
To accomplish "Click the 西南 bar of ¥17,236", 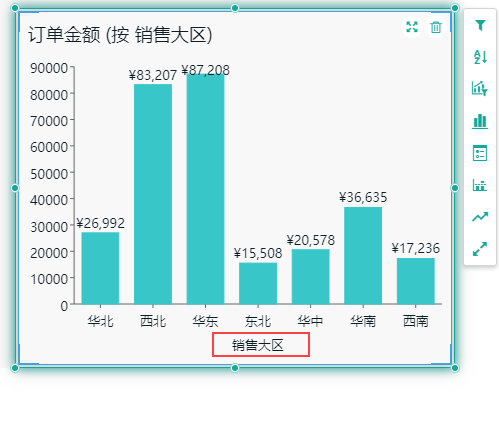I will [416, 281].
